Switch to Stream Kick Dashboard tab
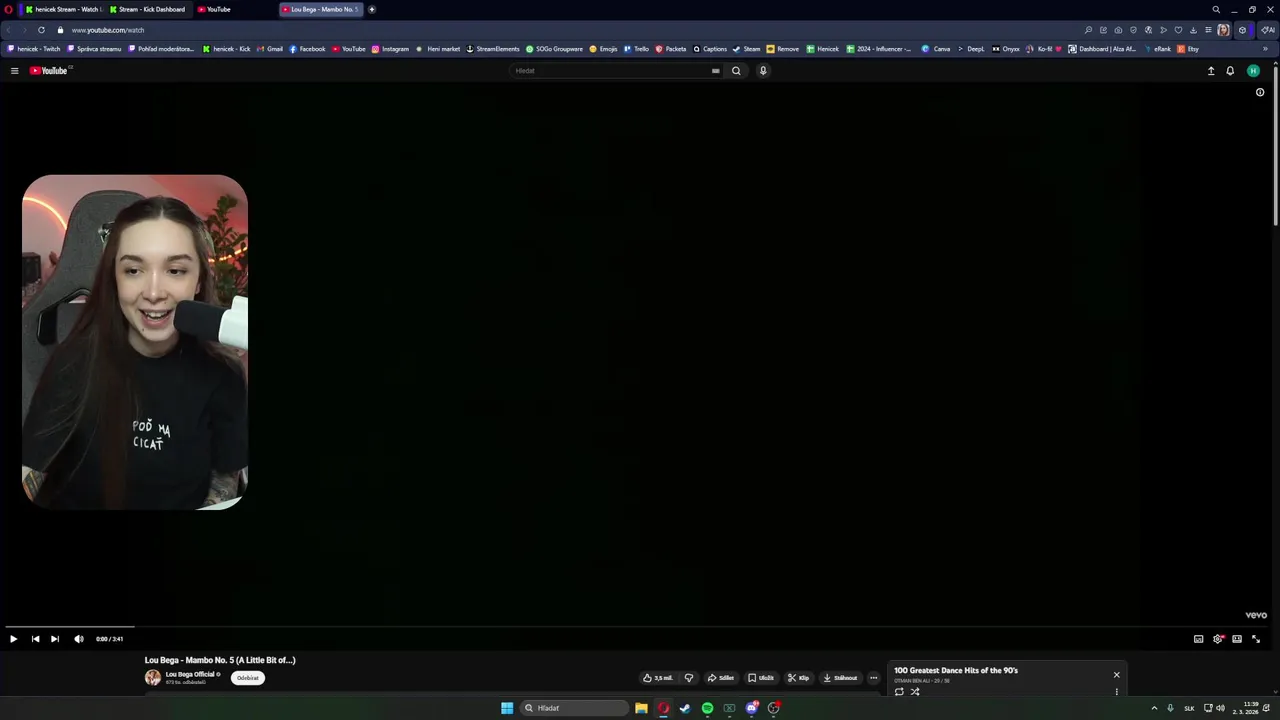Image resolution: width=1280 pixels, height=720 pixels. pos(147,9)
